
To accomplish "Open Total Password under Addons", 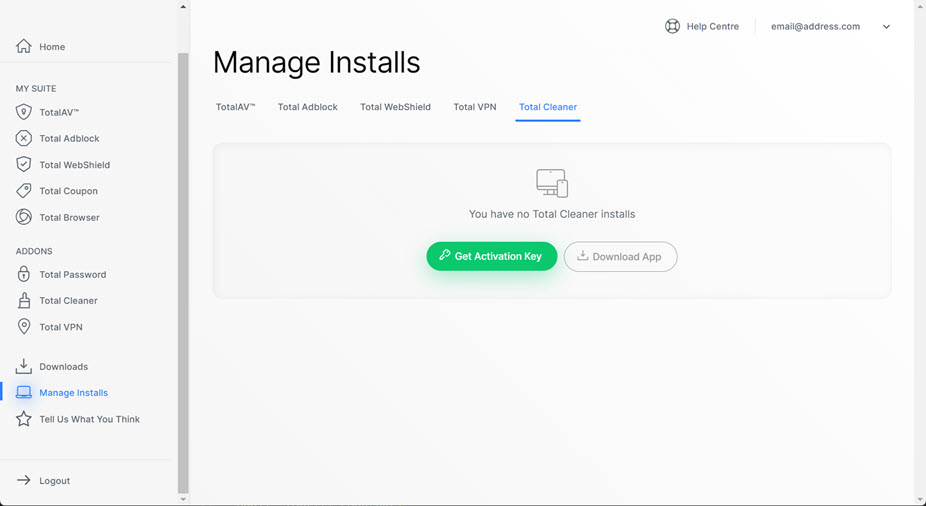I will click(x=73, y=275).
